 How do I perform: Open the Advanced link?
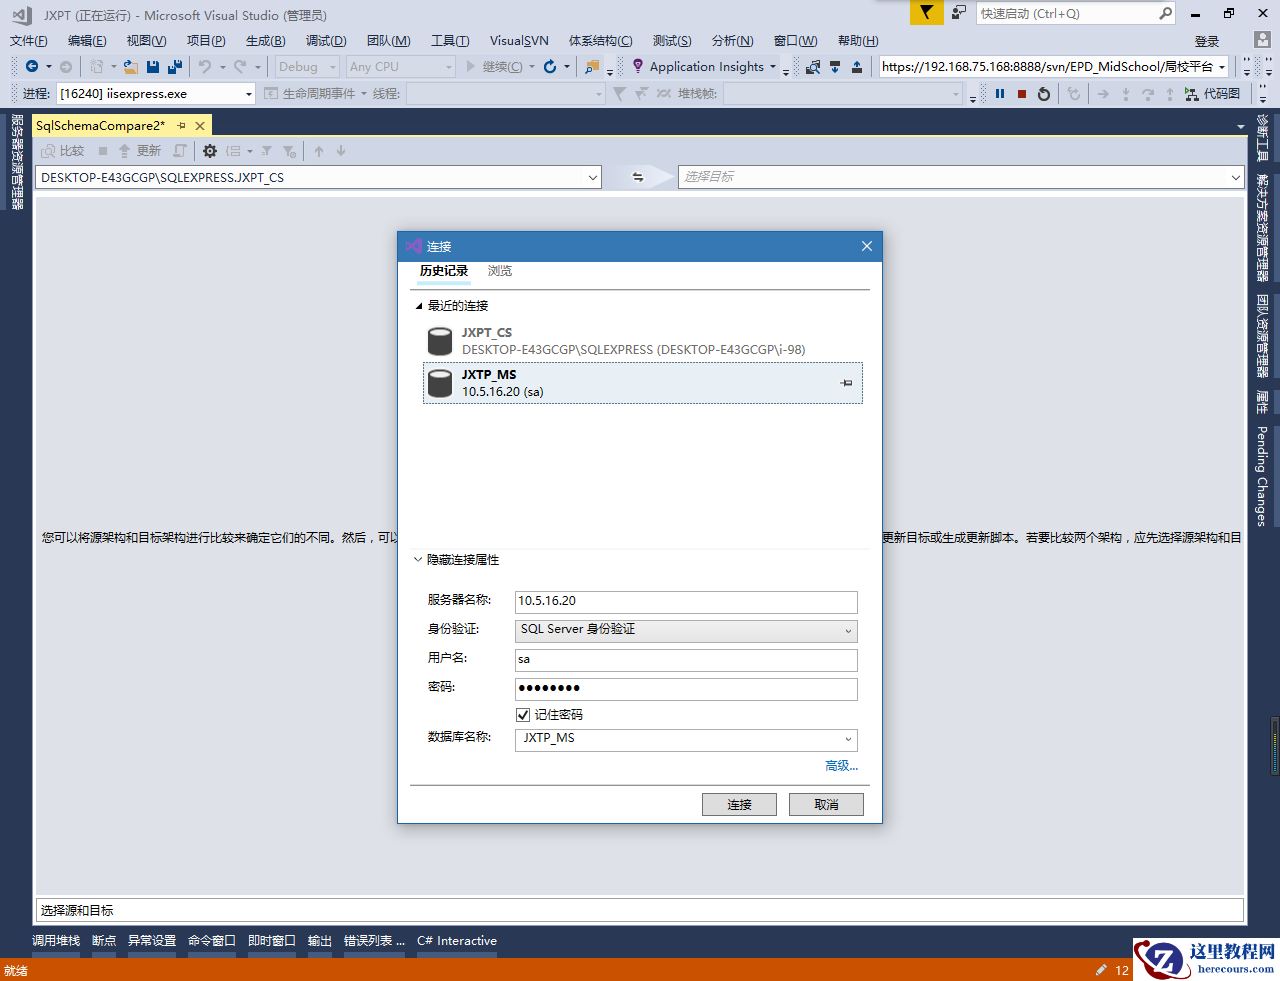click(x=841, y=766)
